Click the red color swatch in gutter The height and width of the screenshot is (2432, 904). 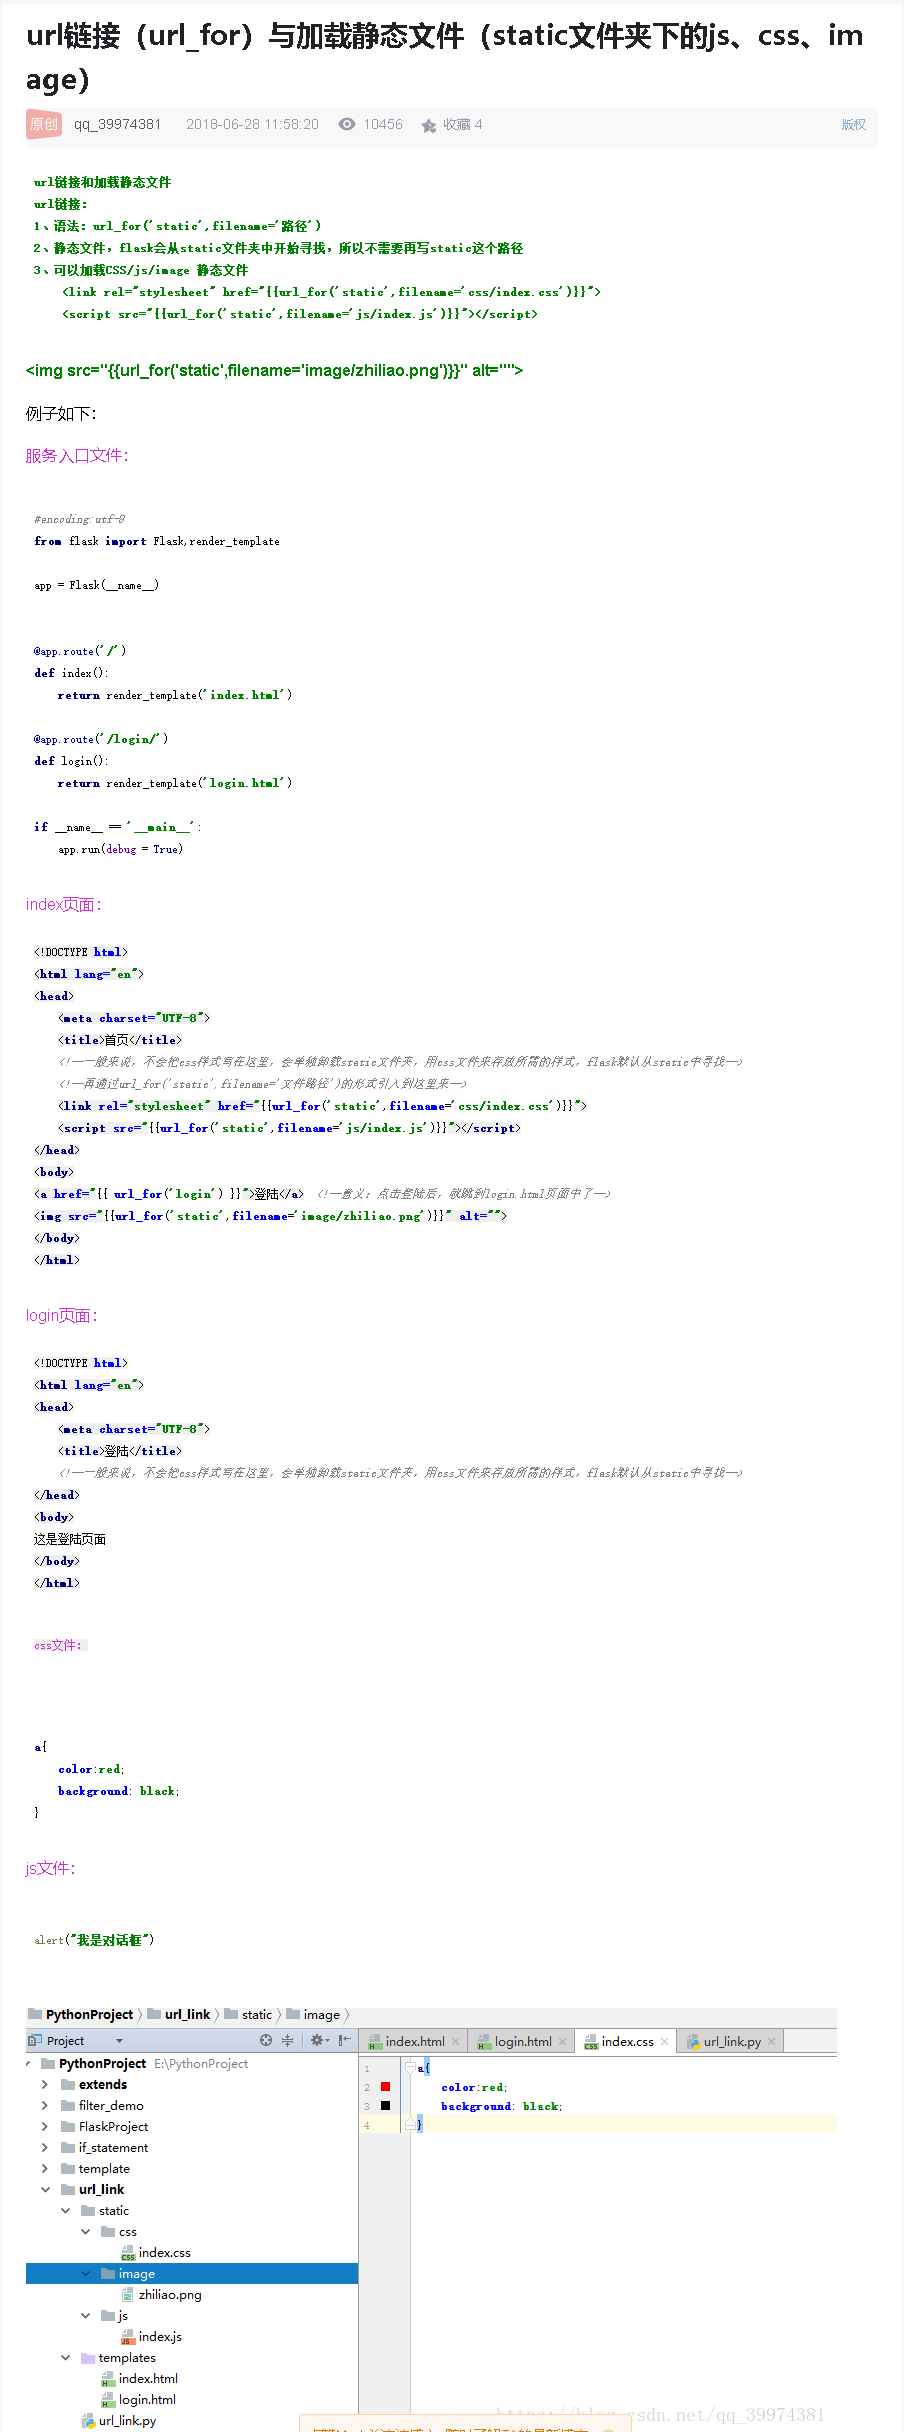[385, 2087]
